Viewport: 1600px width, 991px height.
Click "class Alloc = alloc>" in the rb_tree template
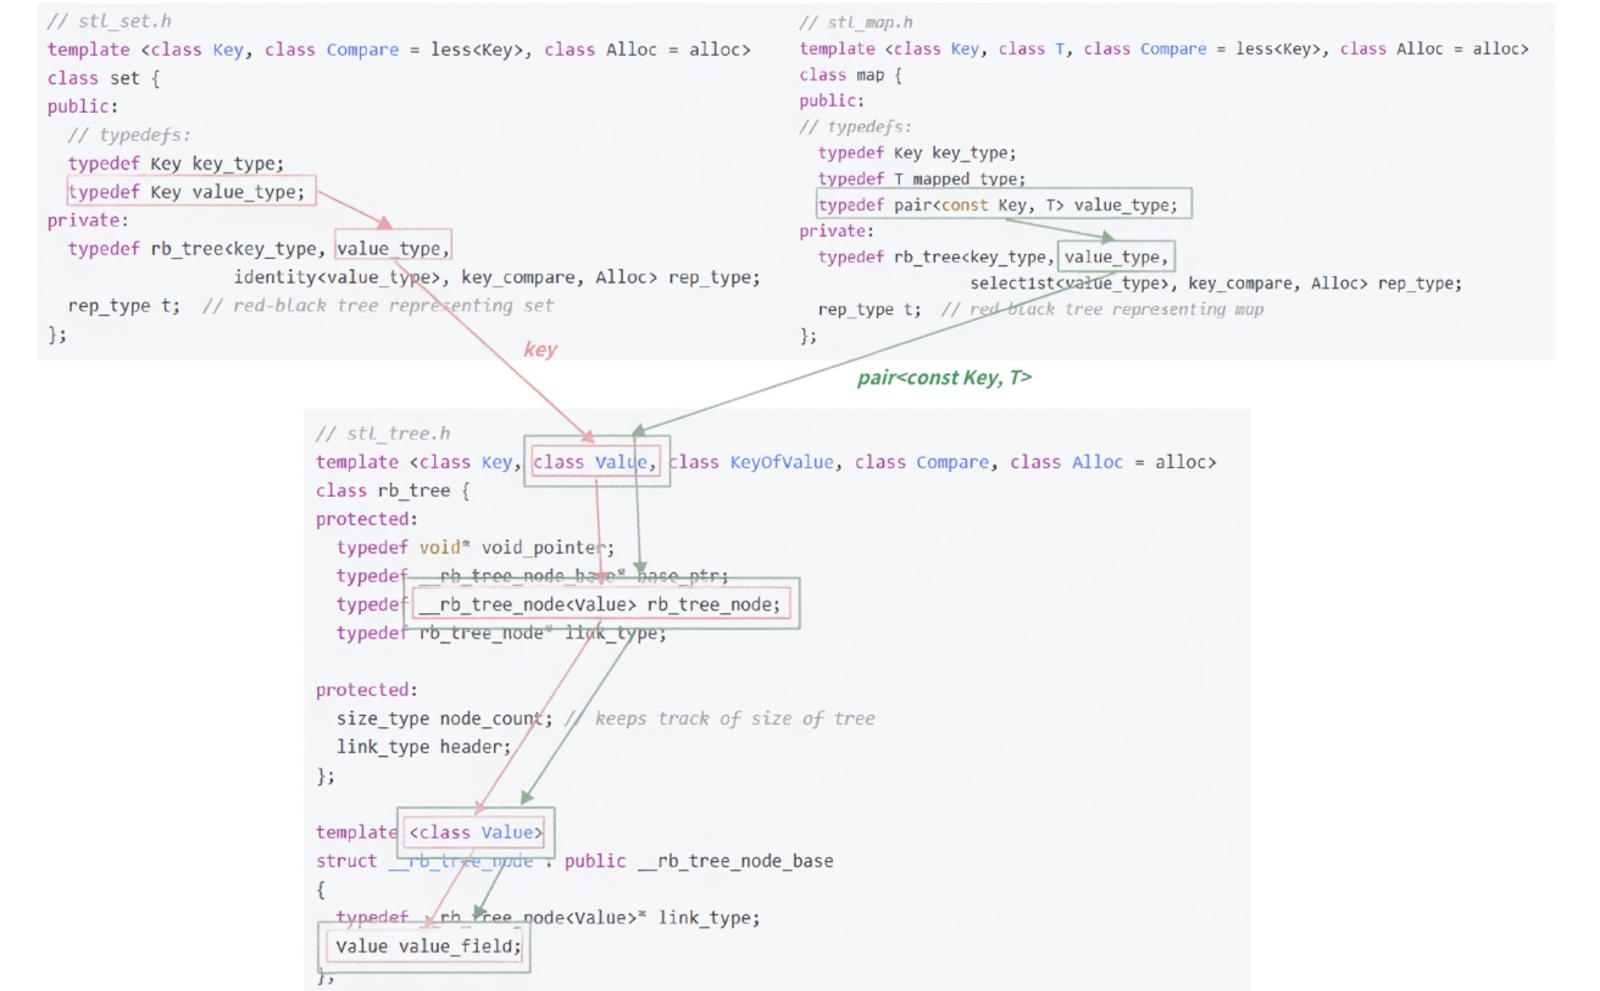(1113, 462)
